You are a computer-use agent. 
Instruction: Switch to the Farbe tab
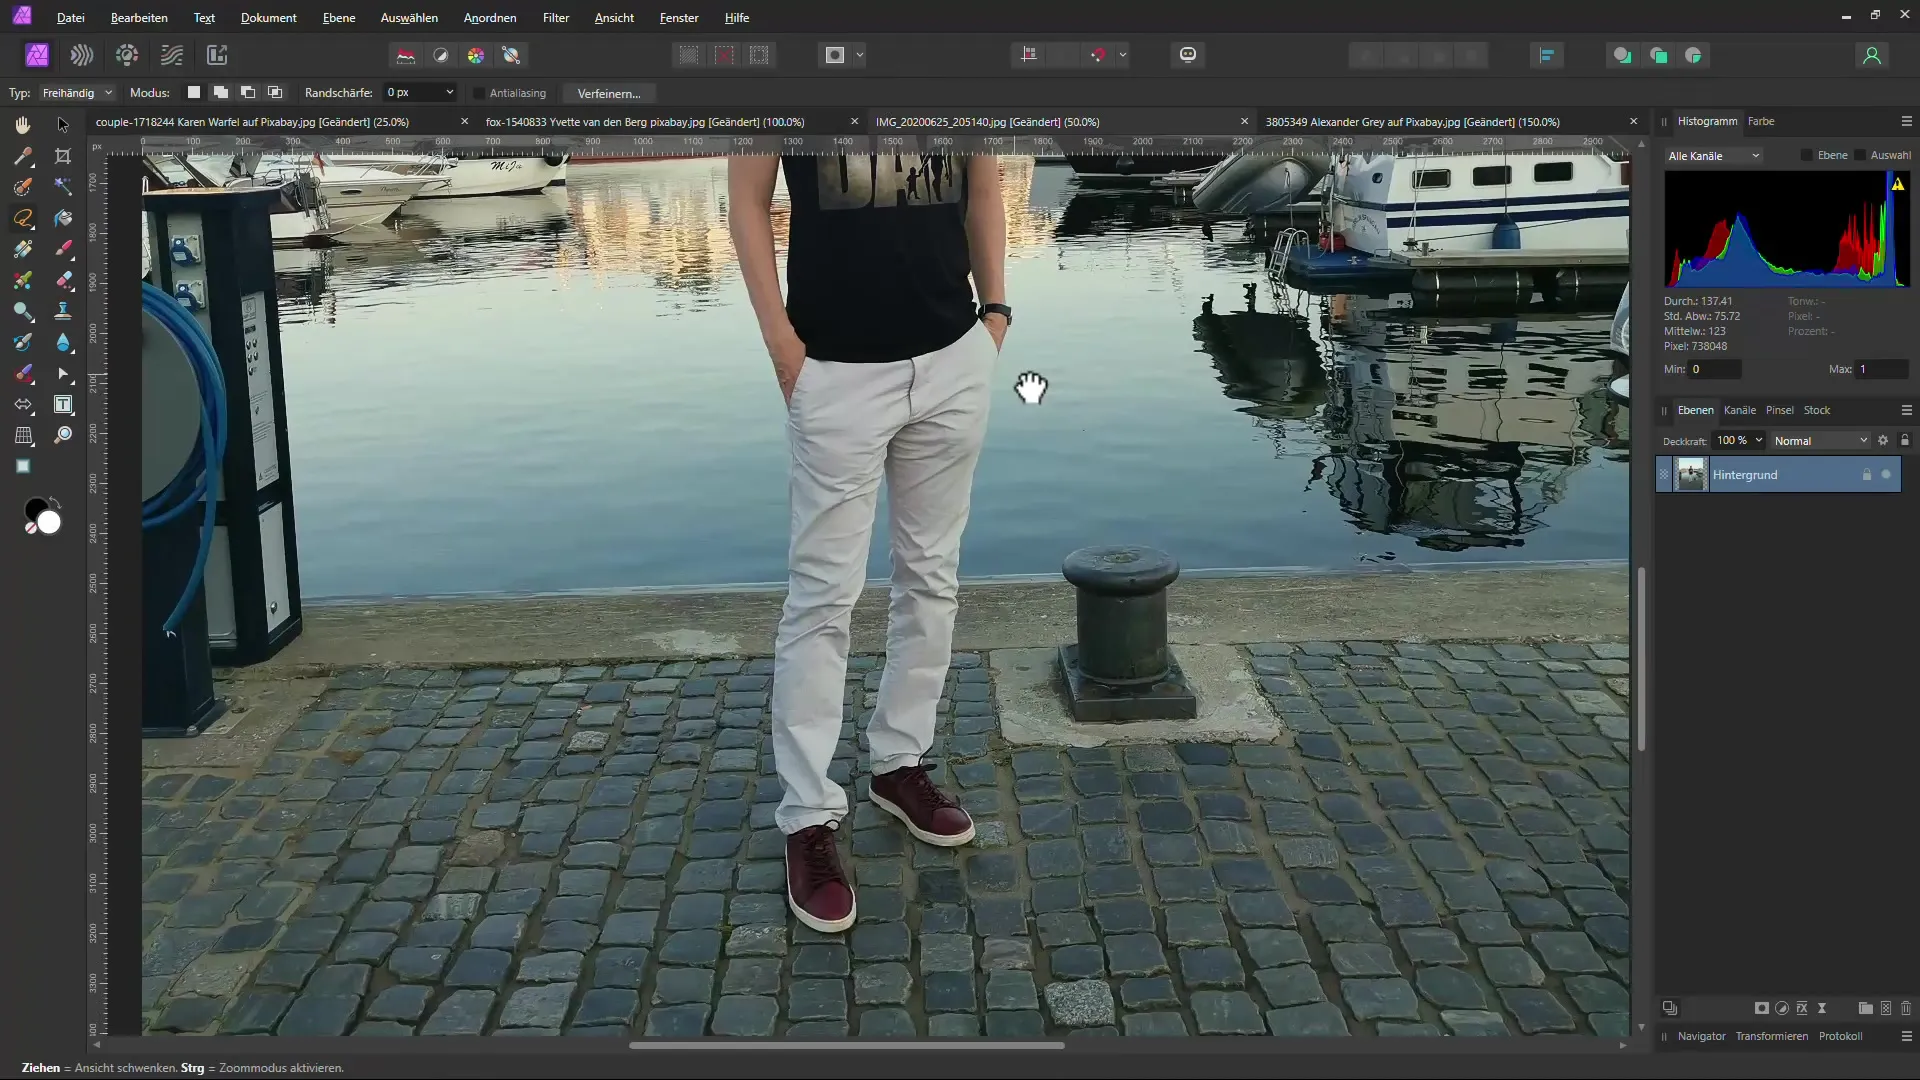coord(1761,121)
